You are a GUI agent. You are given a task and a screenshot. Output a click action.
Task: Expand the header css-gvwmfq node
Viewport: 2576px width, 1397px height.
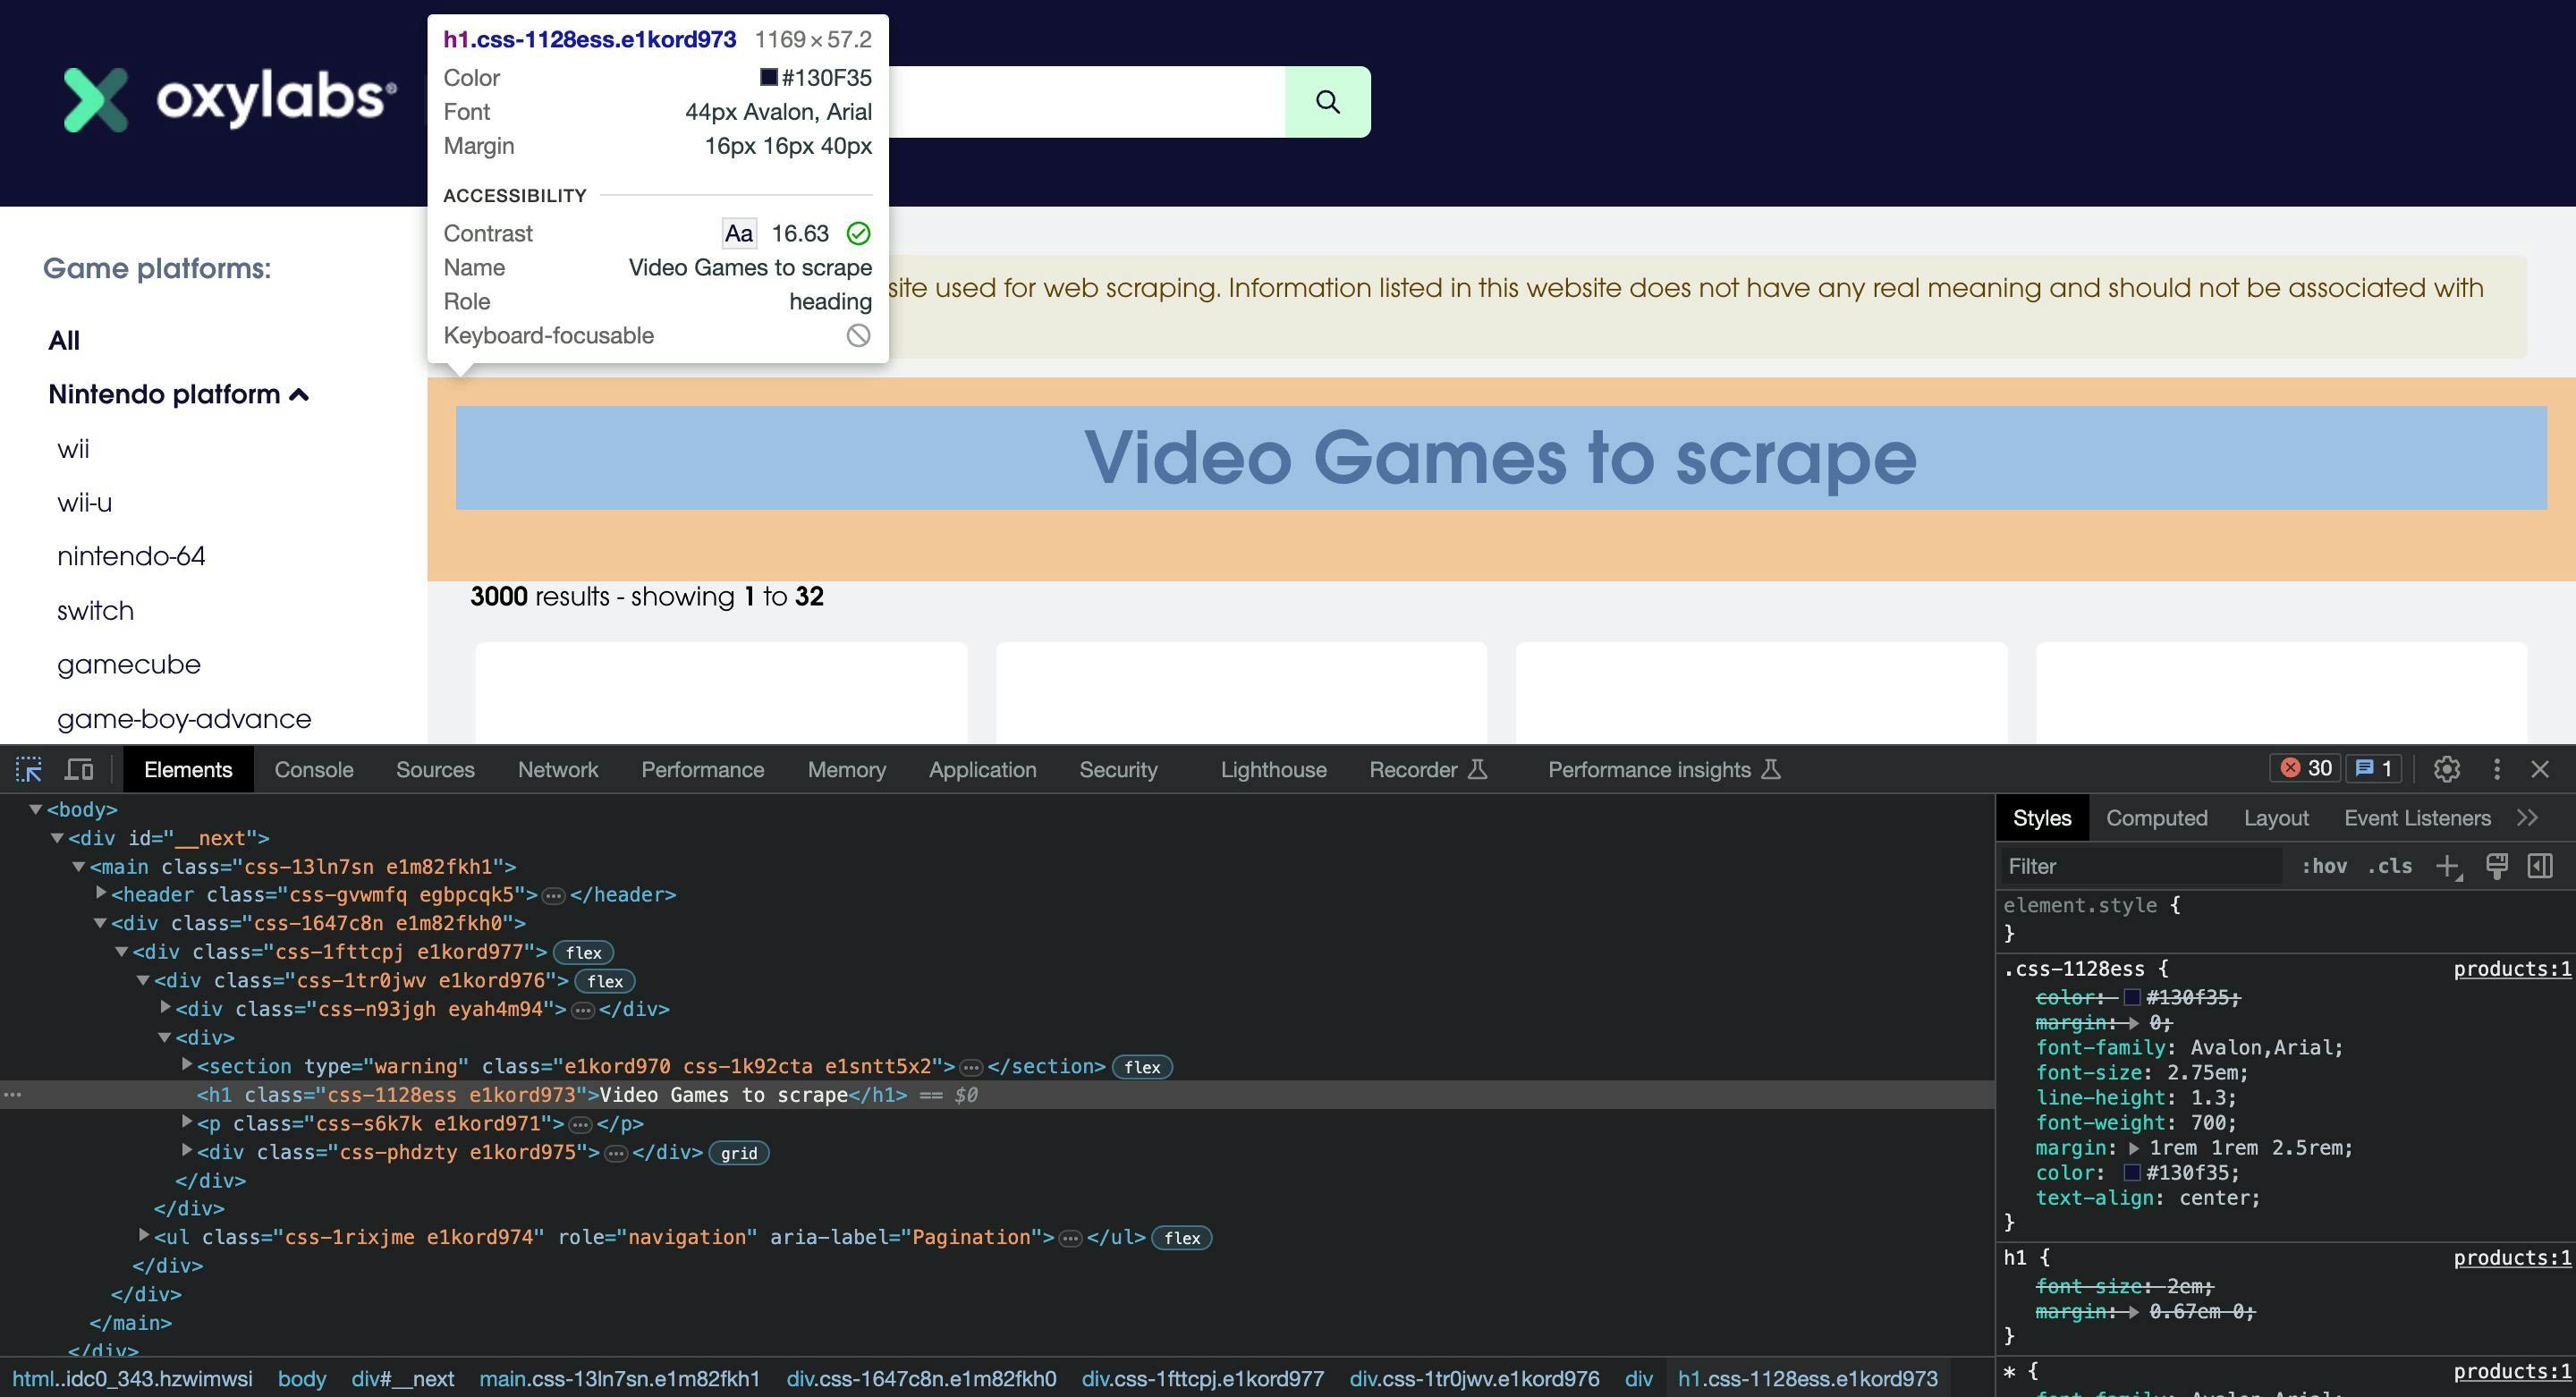101,893
